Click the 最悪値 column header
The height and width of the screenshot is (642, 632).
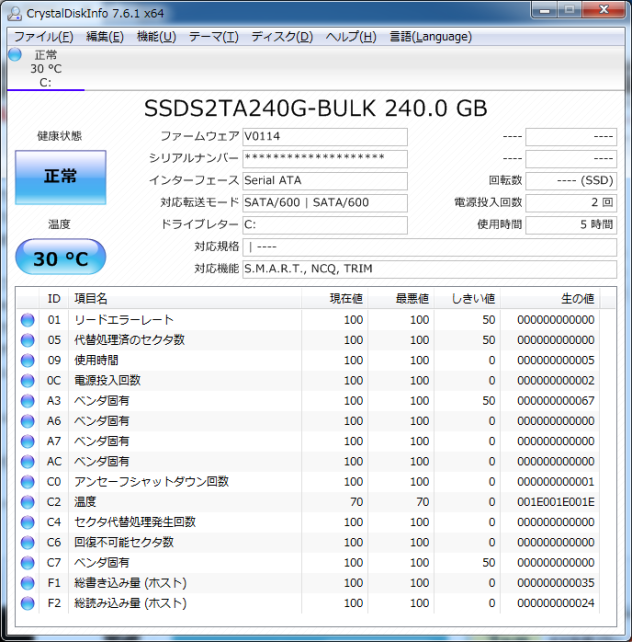pyautogui.click(x=401, y=298)
